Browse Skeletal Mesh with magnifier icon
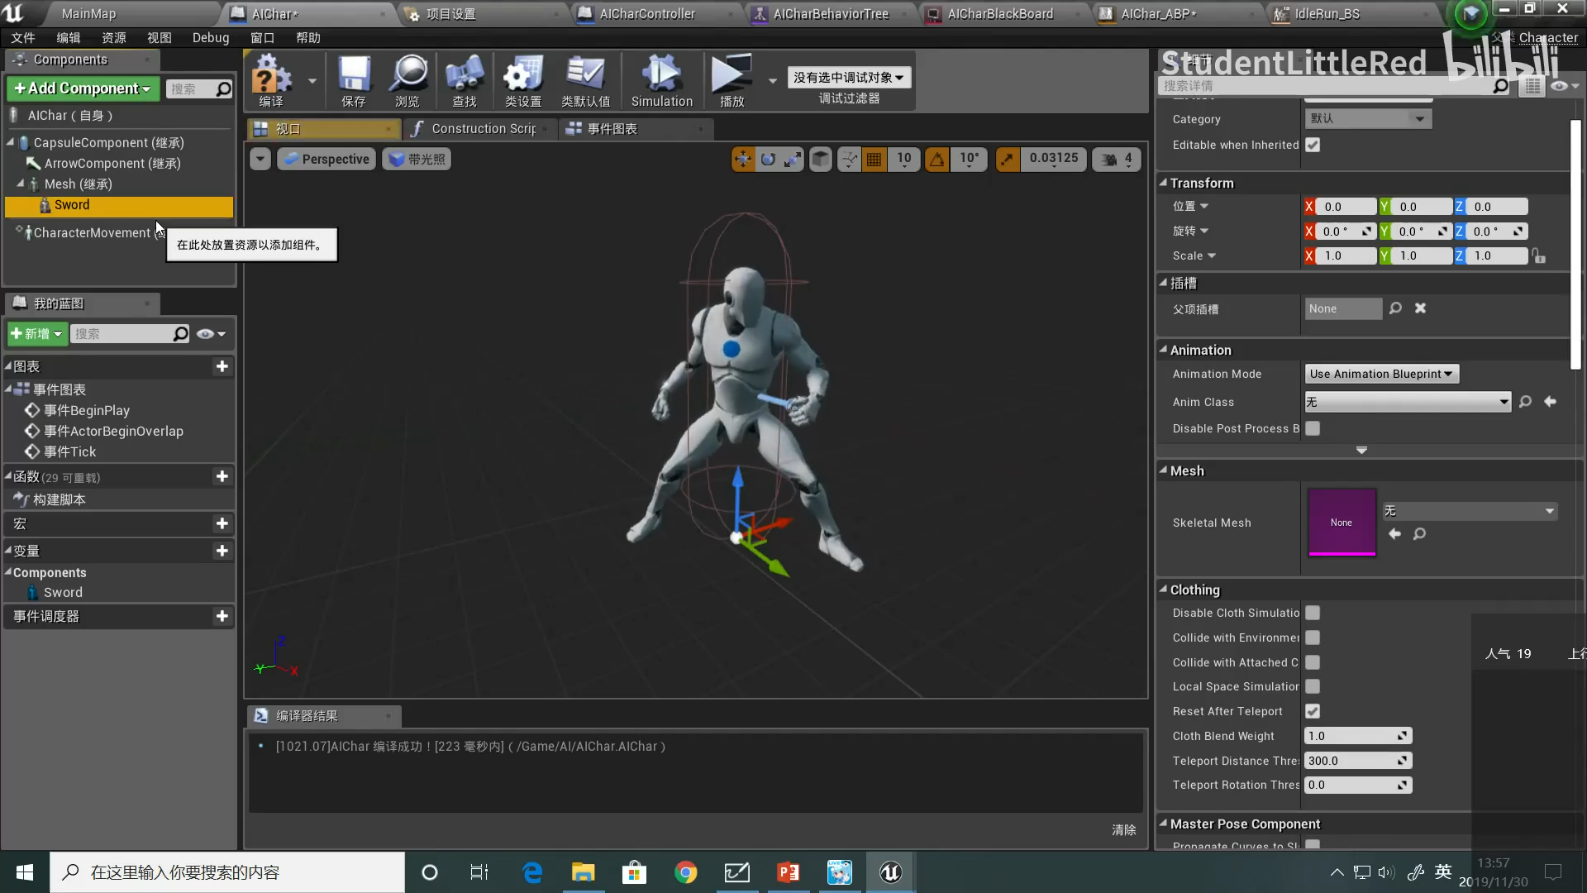The height and width of the screenshot is (893, 1587). coord(1419,534)
